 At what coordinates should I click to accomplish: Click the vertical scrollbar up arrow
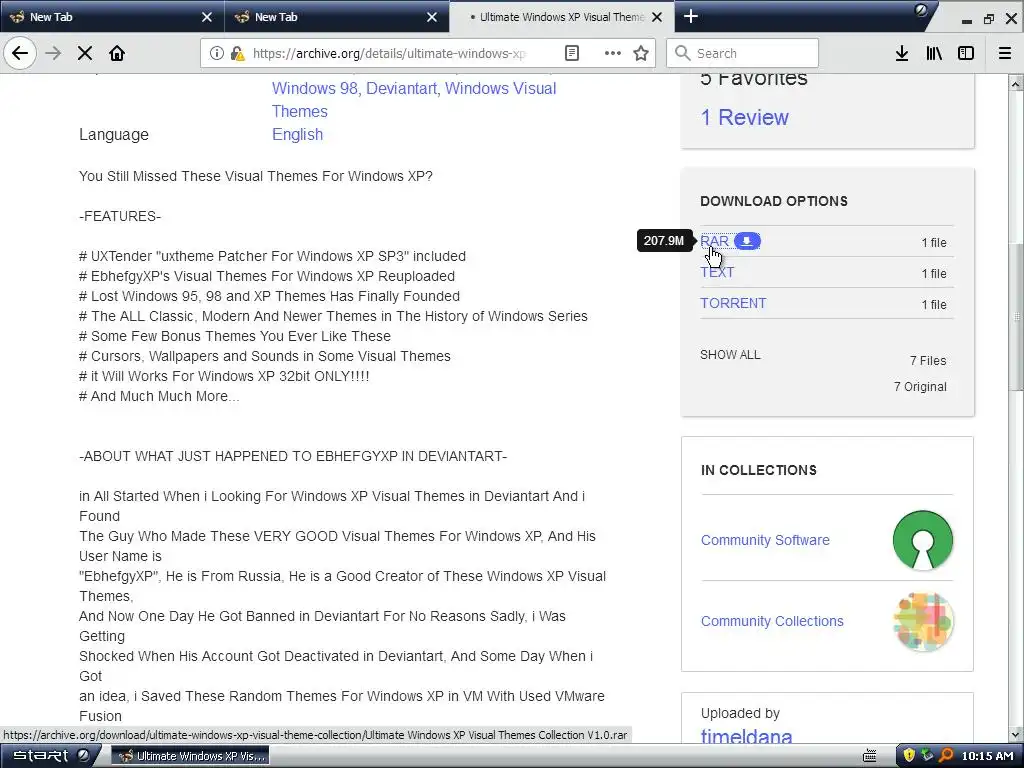coord(1016,83)
